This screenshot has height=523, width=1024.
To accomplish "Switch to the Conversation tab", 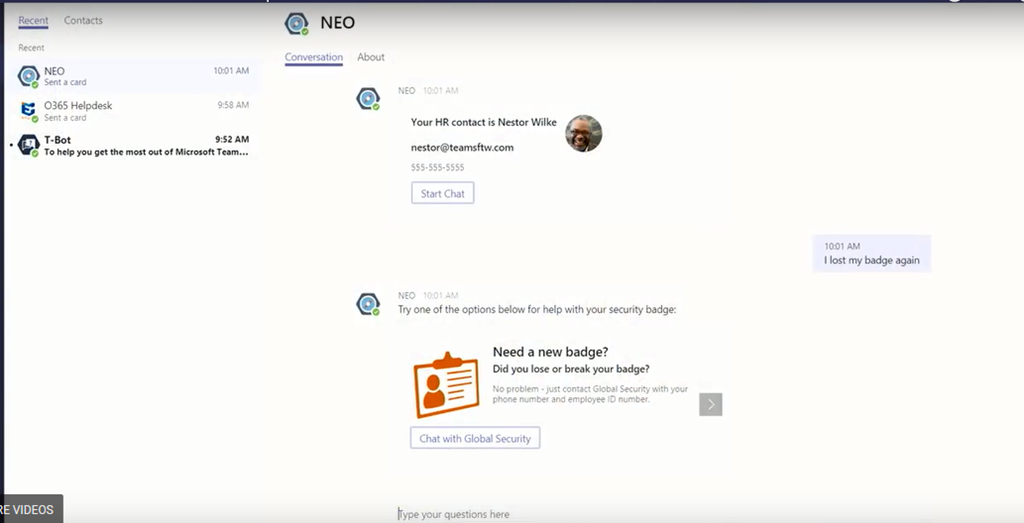I will 313,57.
